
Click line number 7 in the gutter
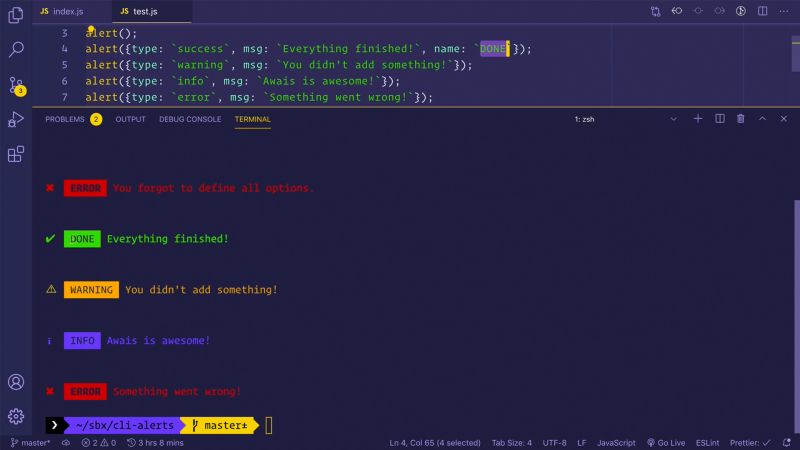64,97
